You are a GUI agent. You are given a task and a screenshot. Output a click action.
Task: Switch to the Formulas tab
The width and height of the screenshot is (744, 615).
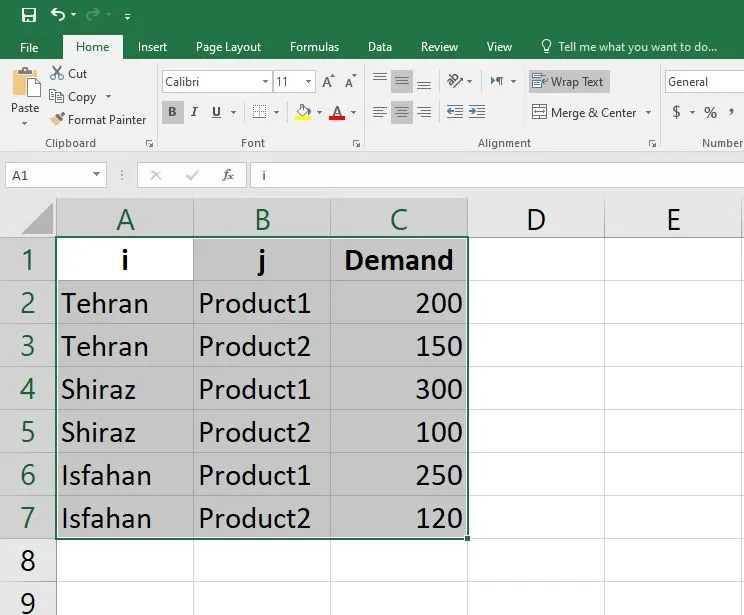(314, 47)
